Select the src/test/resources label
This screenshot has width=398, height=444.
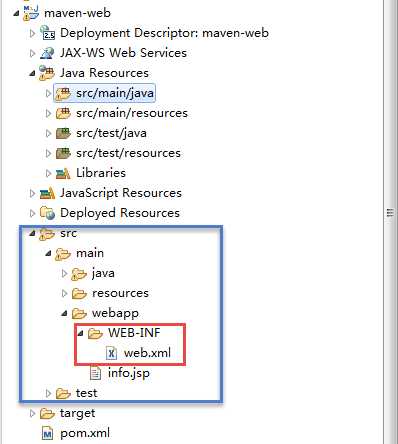pos(128,153)
